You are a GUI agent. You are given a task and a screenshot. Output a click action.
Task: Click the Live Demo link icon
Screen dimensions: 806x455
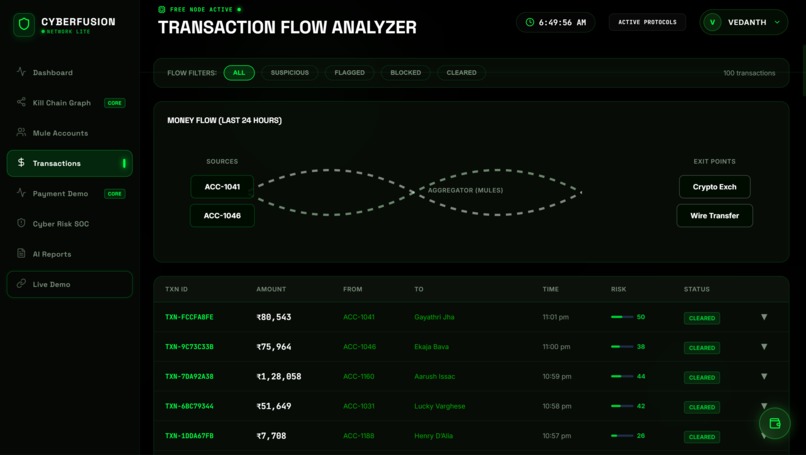click(x=21, y=283)
